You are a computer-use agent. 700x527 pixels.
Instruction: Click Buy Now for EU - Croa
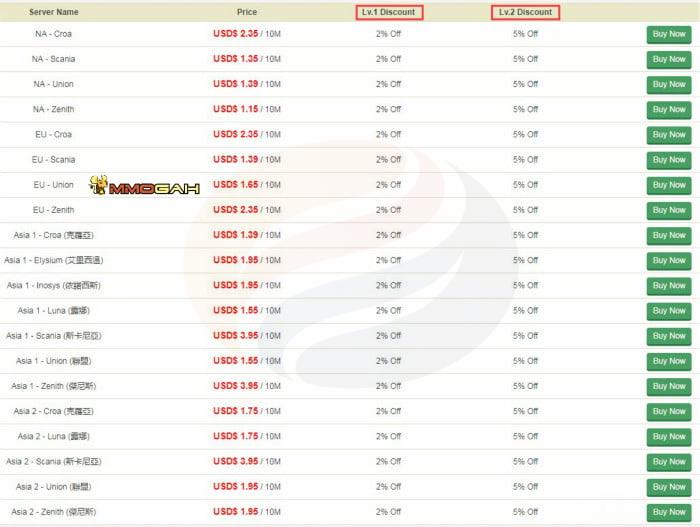point(668,135)
